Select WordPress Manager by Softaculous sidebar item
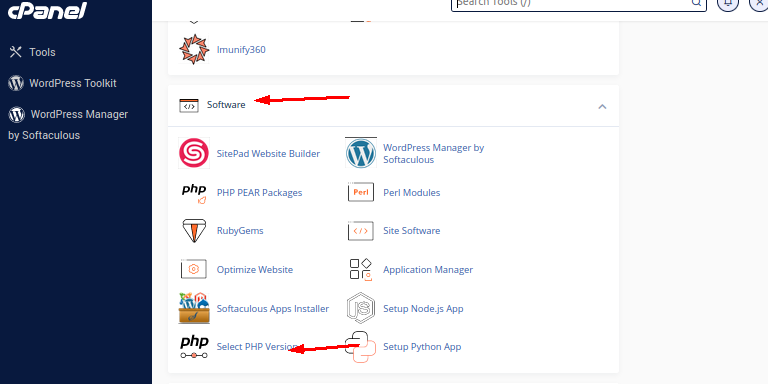 (x=68, y=124)
